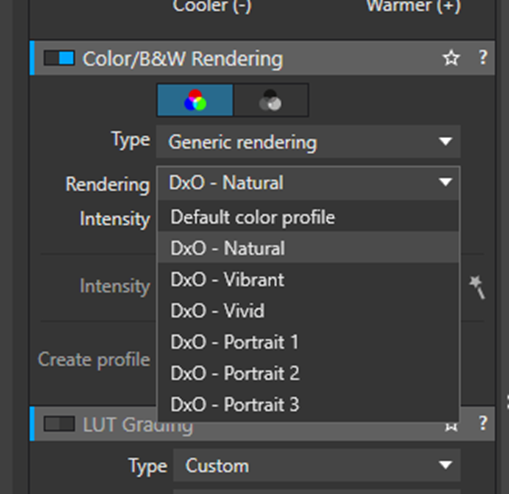The width and height of the screenshot is (509, 494).
Task: Choose Default color profile from list
Action: [308, 217]
